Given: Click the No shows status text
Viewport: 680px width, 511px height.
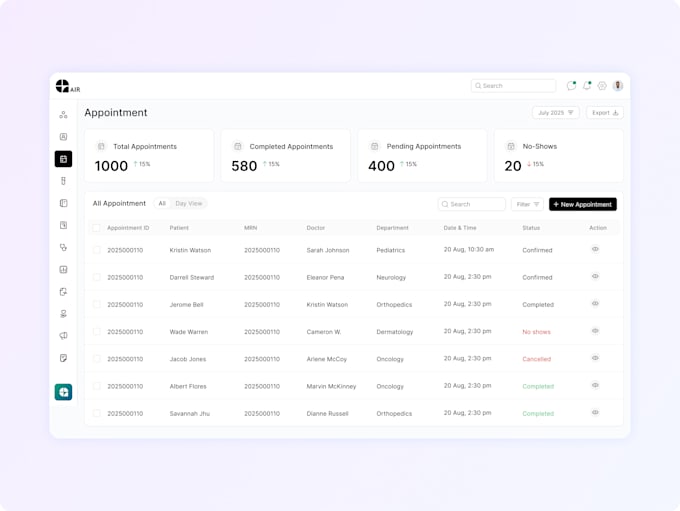Looking at the screenshot, I should point(536,332).
